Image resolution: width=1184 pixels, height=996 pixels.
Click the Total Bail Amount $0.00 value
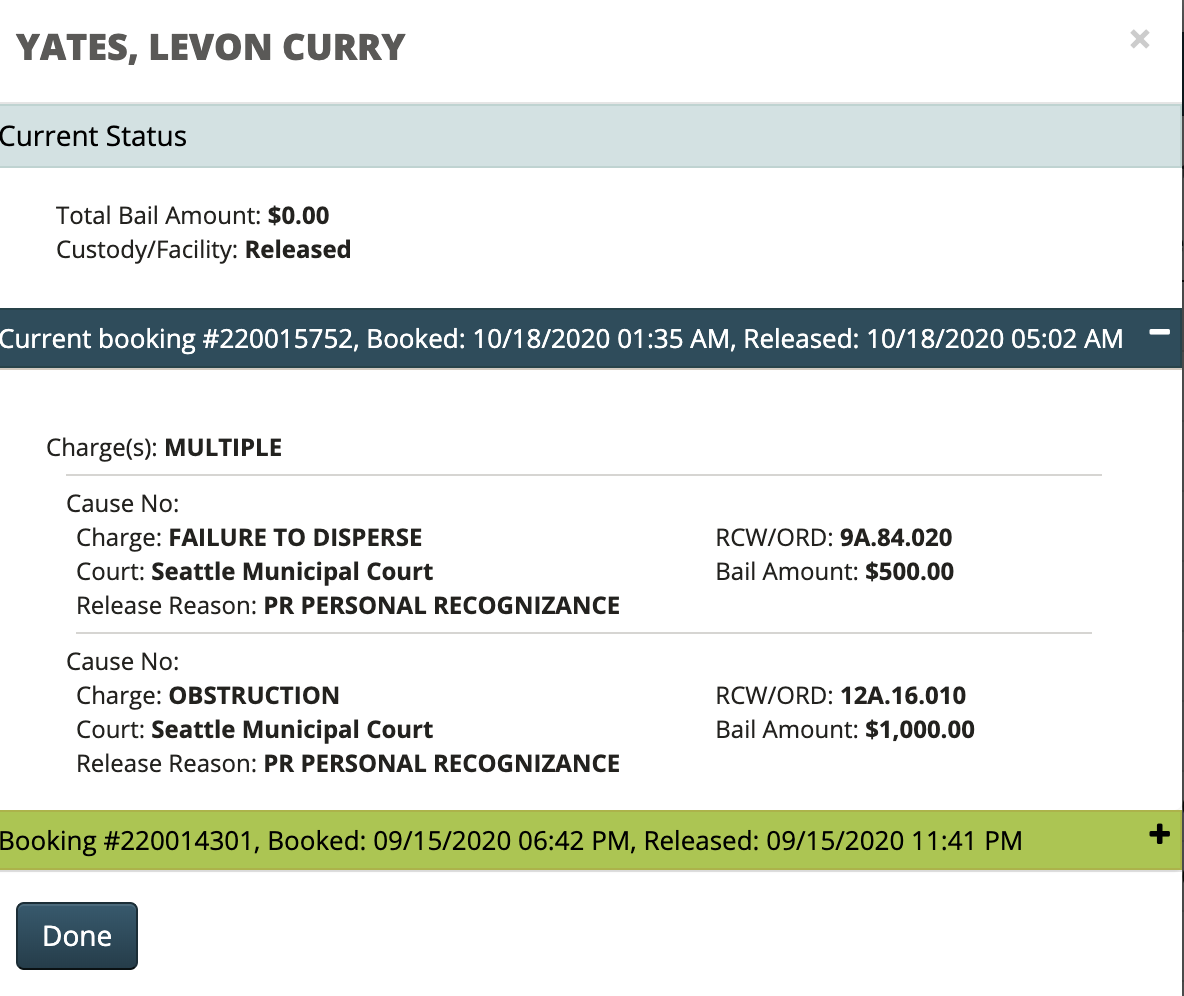pyautogui.click(x=298, y=215)
